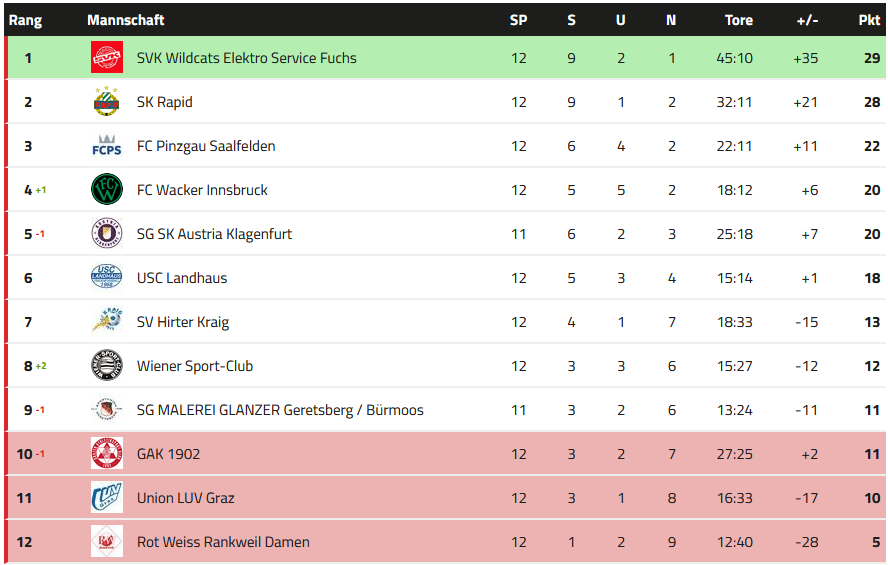Click the Wiener Sport-Club crest
Image resolution: width=888 pixels, height=565 pixels.
tap(107, 366)
